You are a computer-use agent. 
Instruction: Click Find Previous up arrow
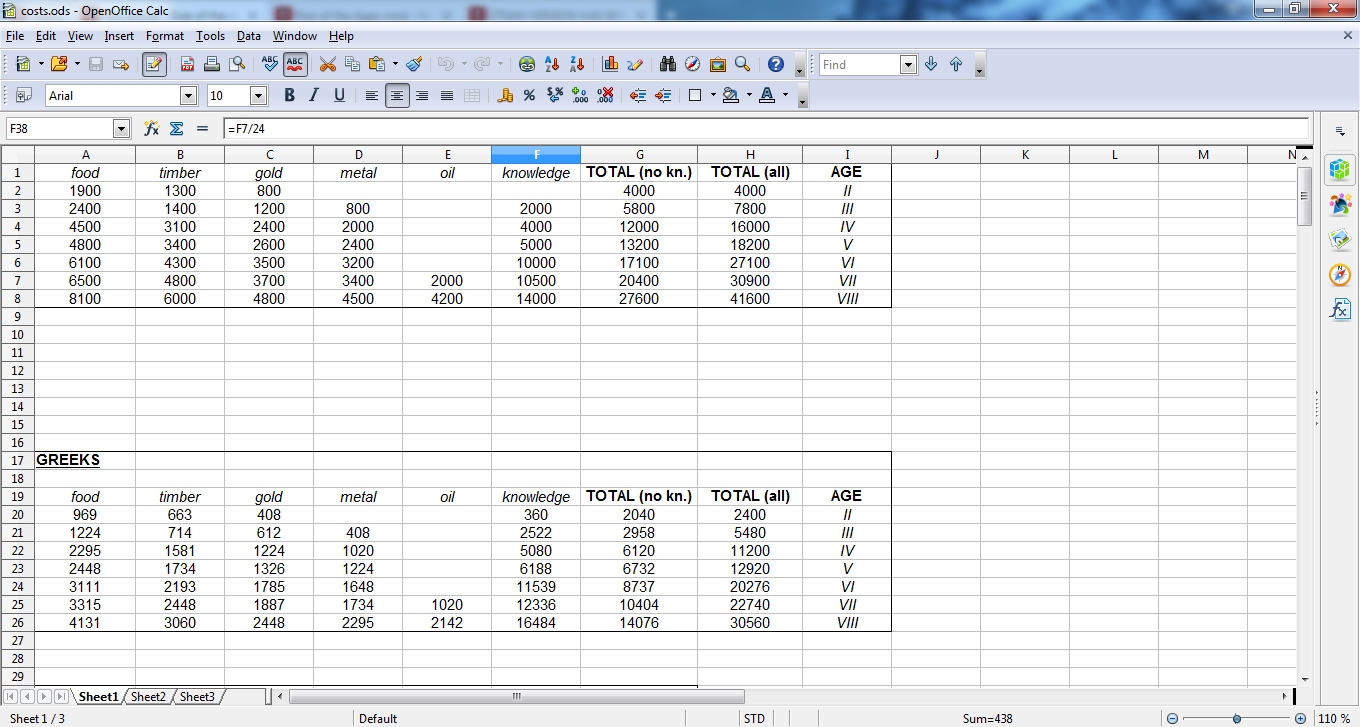(956, 64)
